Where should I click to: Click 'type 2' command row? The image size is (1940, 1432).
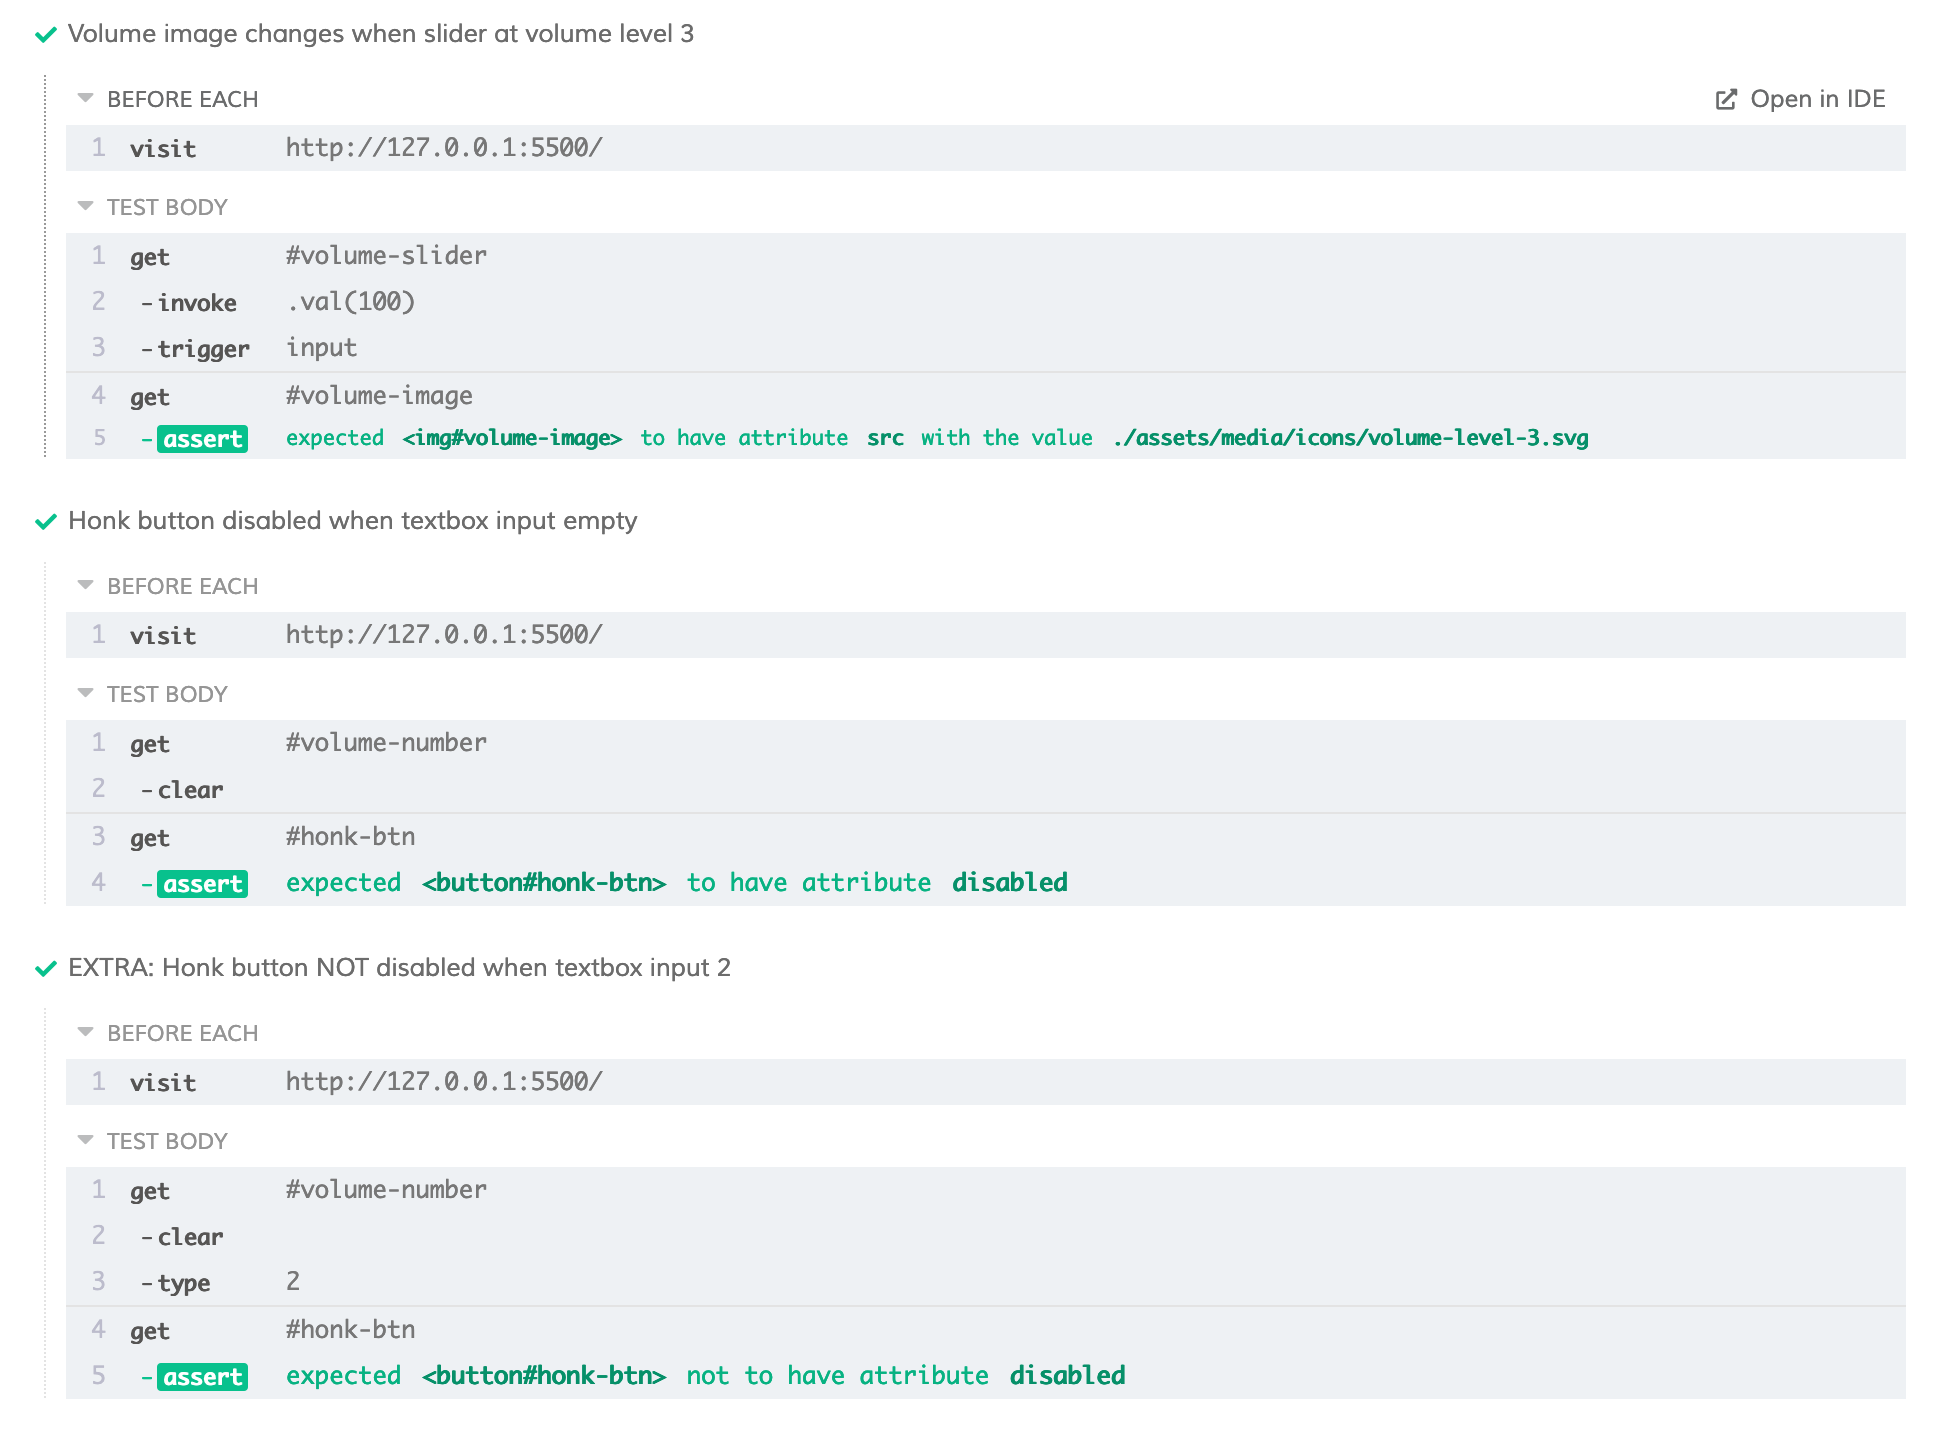pos(986,1282)
